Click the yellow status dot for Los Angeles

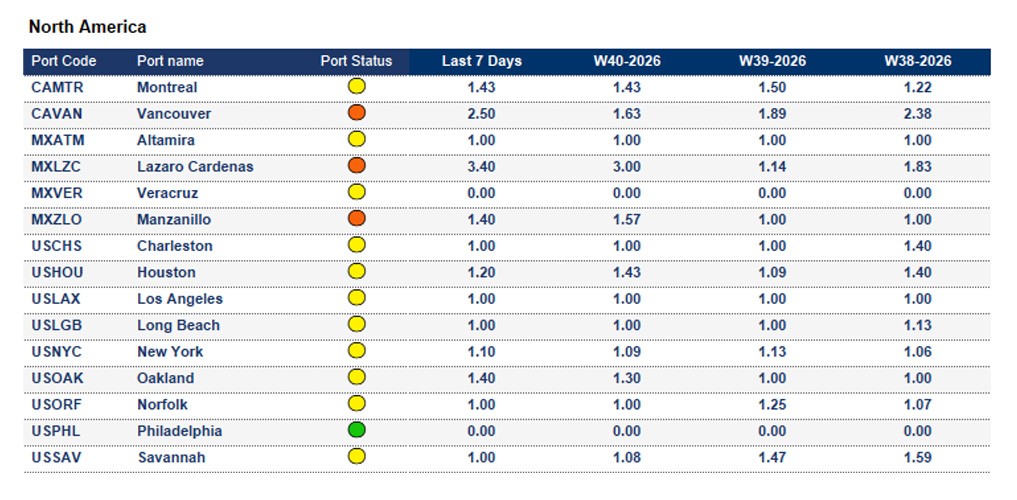(x=357, y=298)
